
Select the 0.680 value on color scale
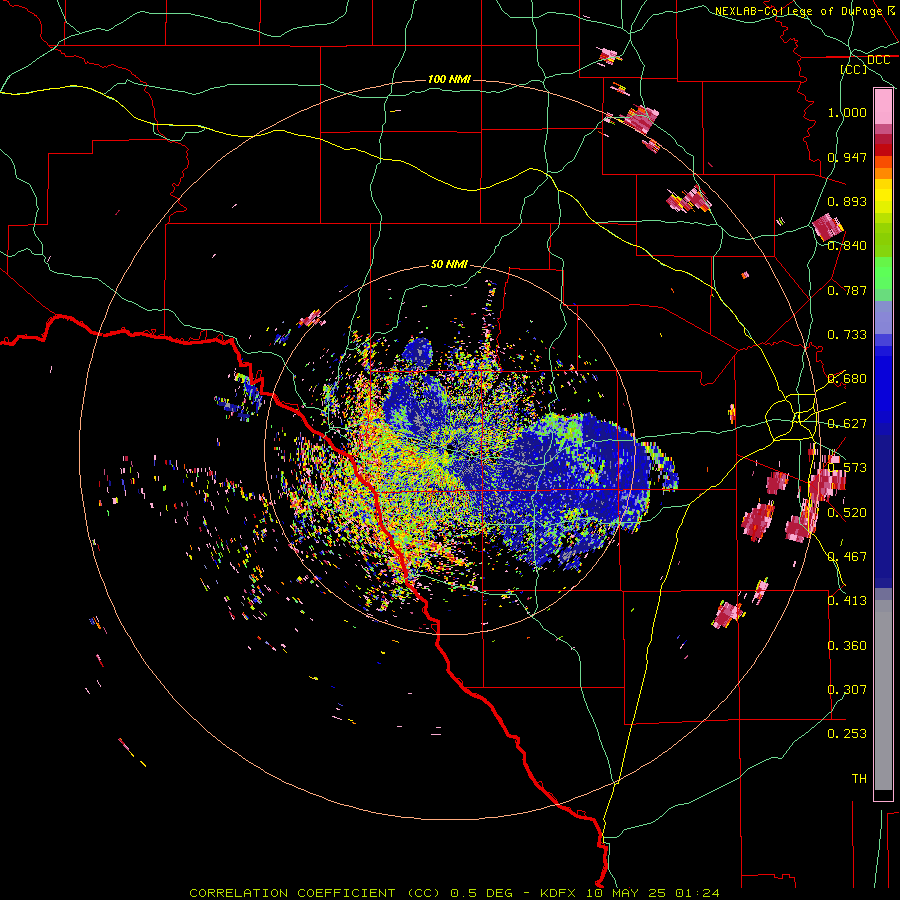point(847,379)
